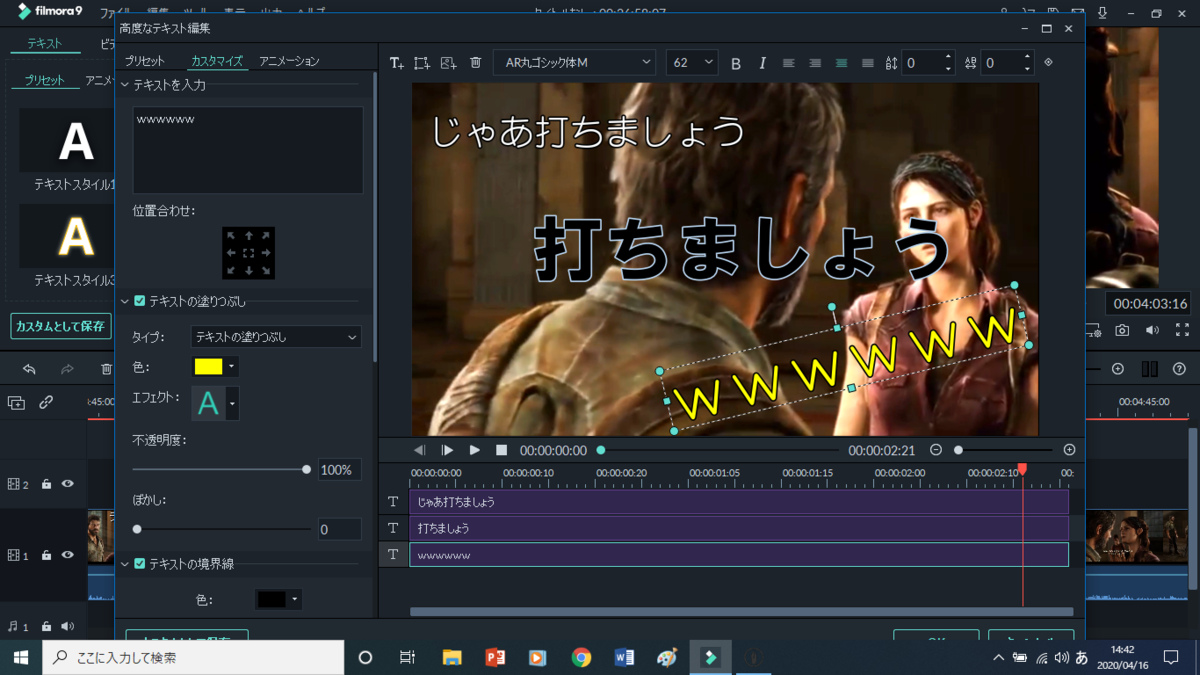Screen dimensions: 1200x675
Task: Toggle bold formatting
Action: pyautogui.click(x=736, y=63)
